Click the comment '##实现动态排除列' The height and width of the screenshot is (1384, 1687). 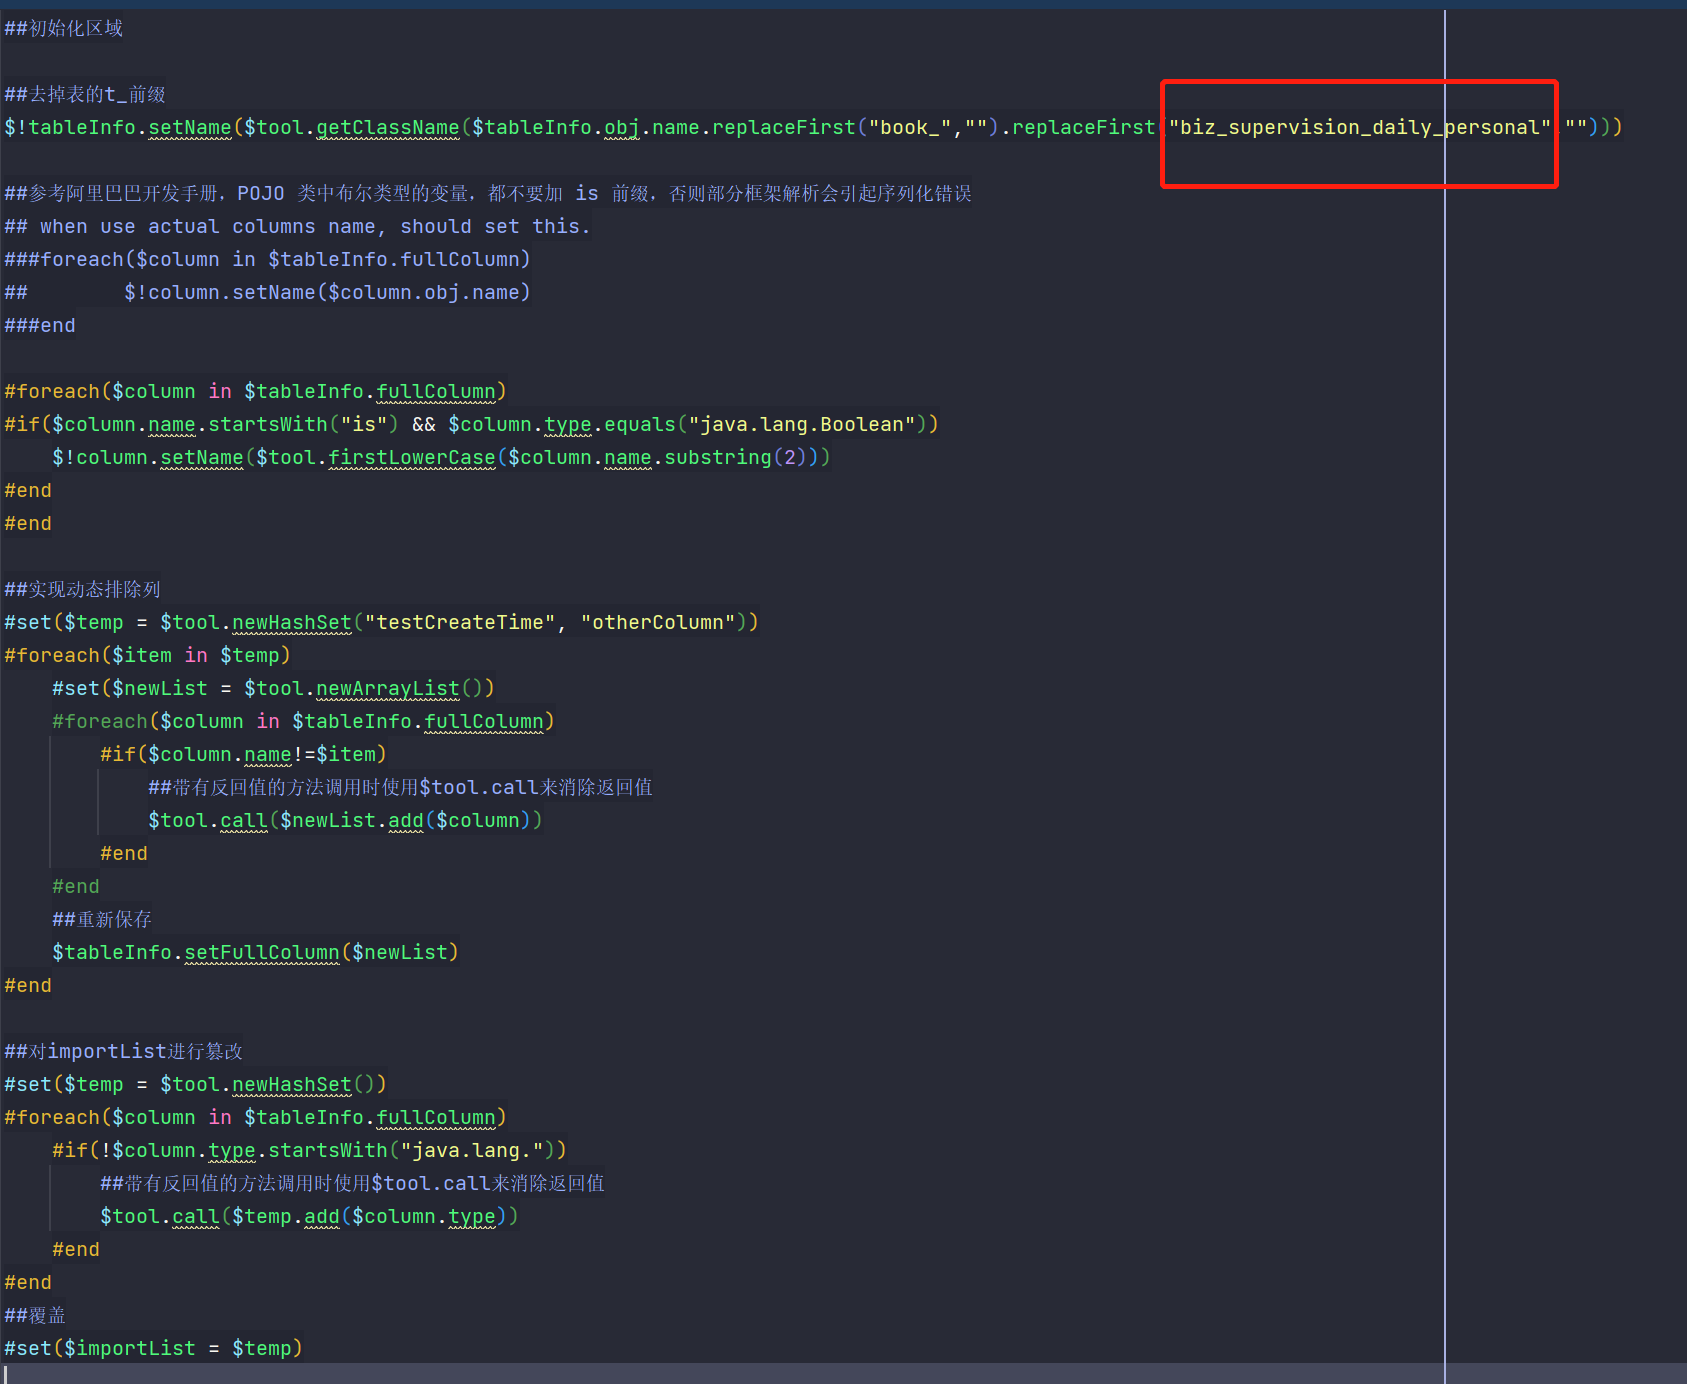click(x=82, y=589)
